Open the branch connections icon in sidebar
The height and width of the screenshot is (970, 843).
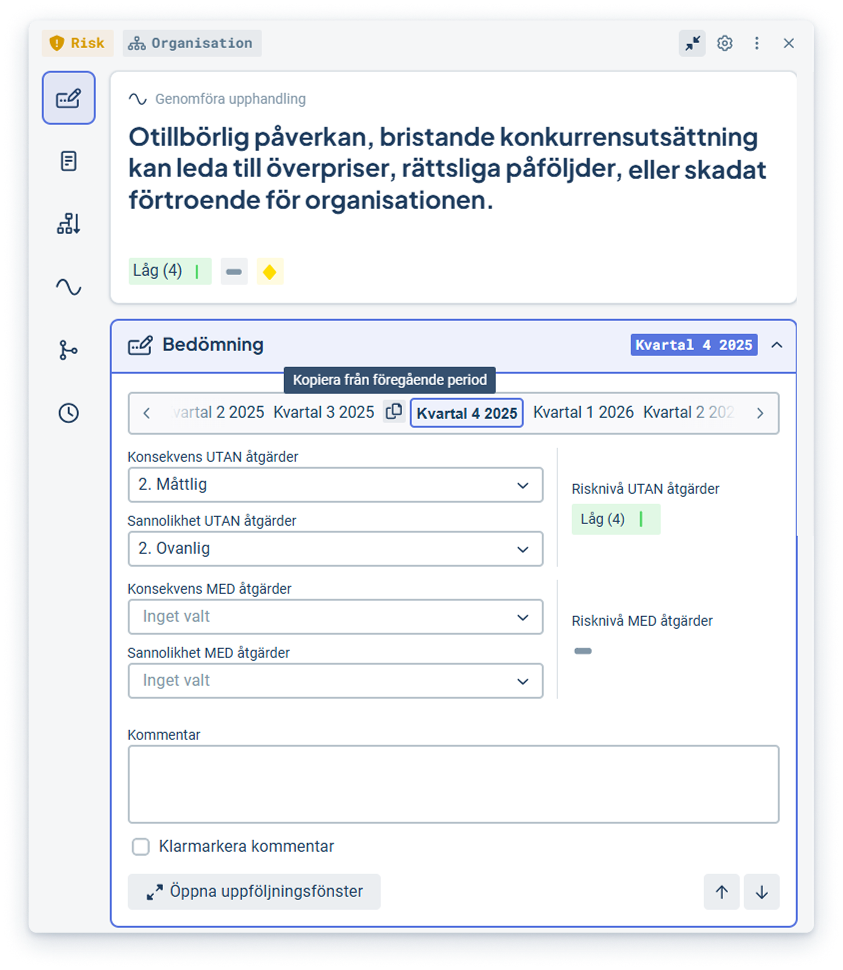pos(68,350)
